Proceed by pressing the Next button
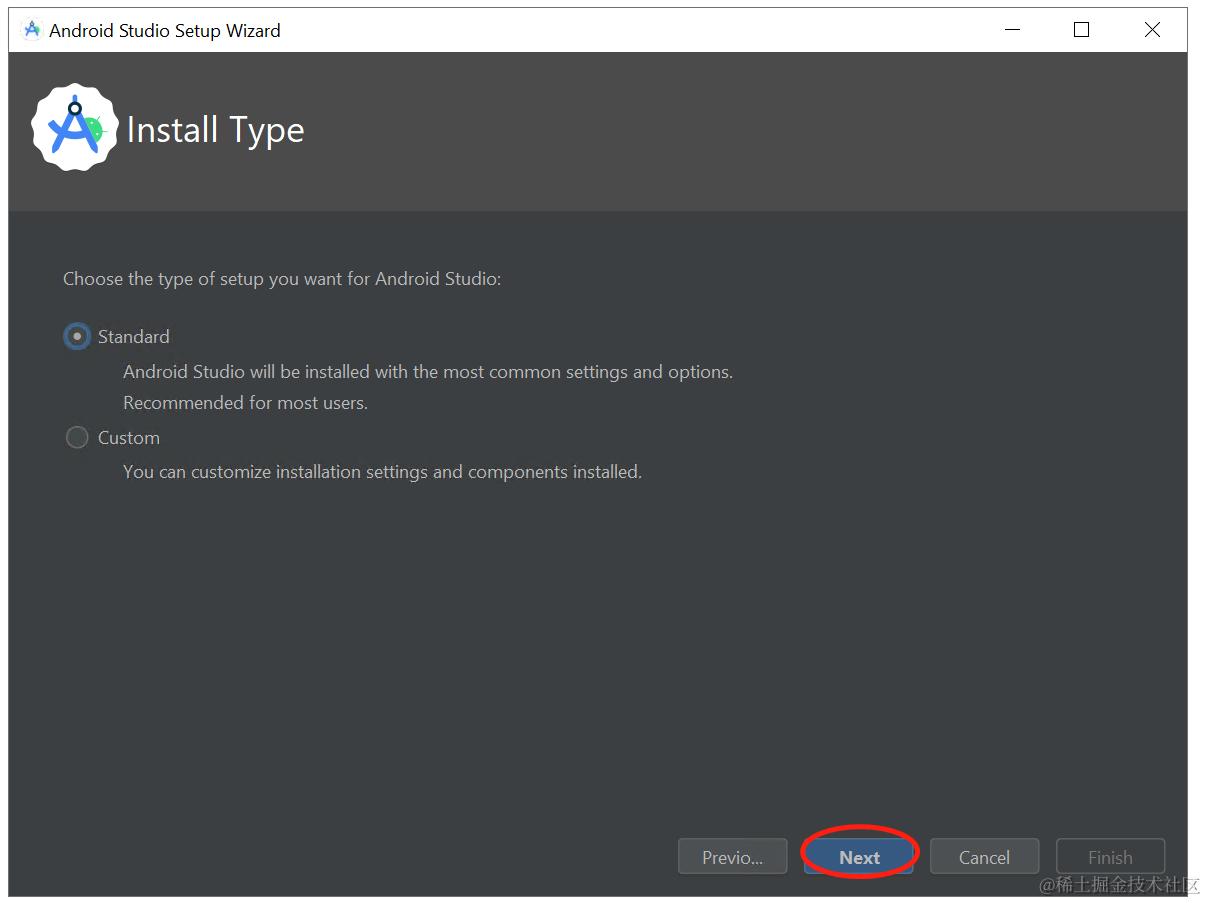The height and width of the screenshot is (903, 1207). [x=859, y=857]
